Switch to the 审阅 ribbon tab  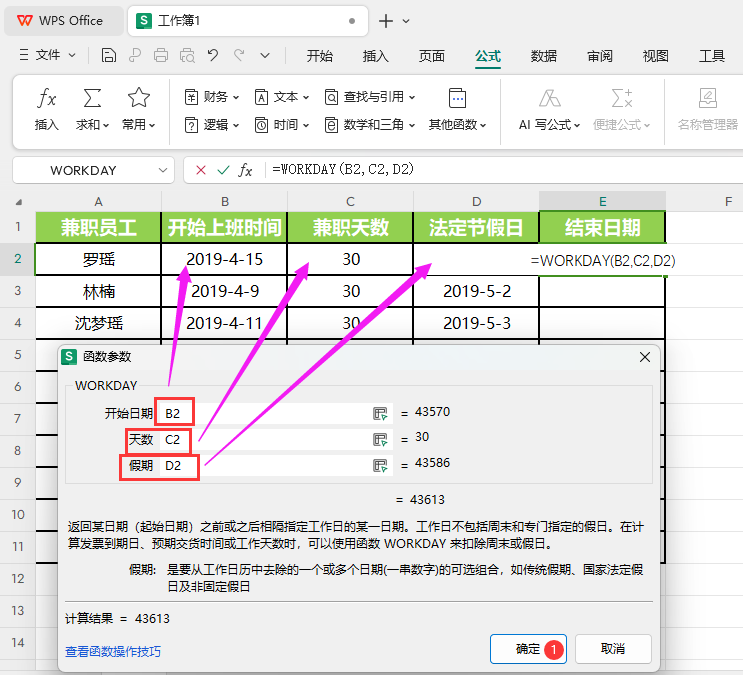click(600, 56)
